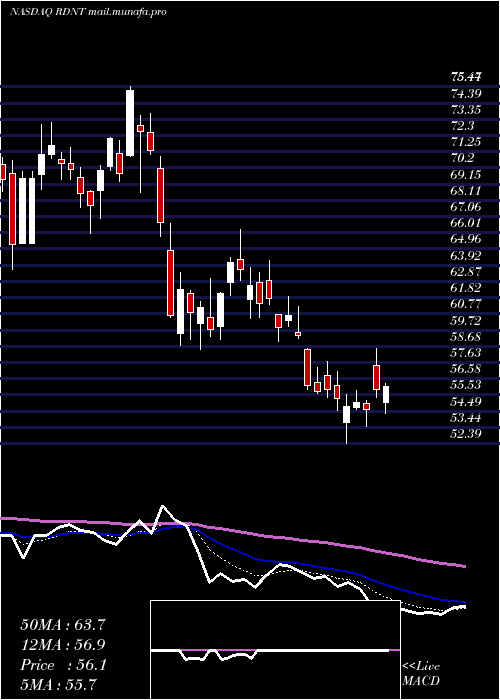Click the '5MA : 55.7' reading
500x700 pixels.
pyautogui.click(x=58, y=685)
